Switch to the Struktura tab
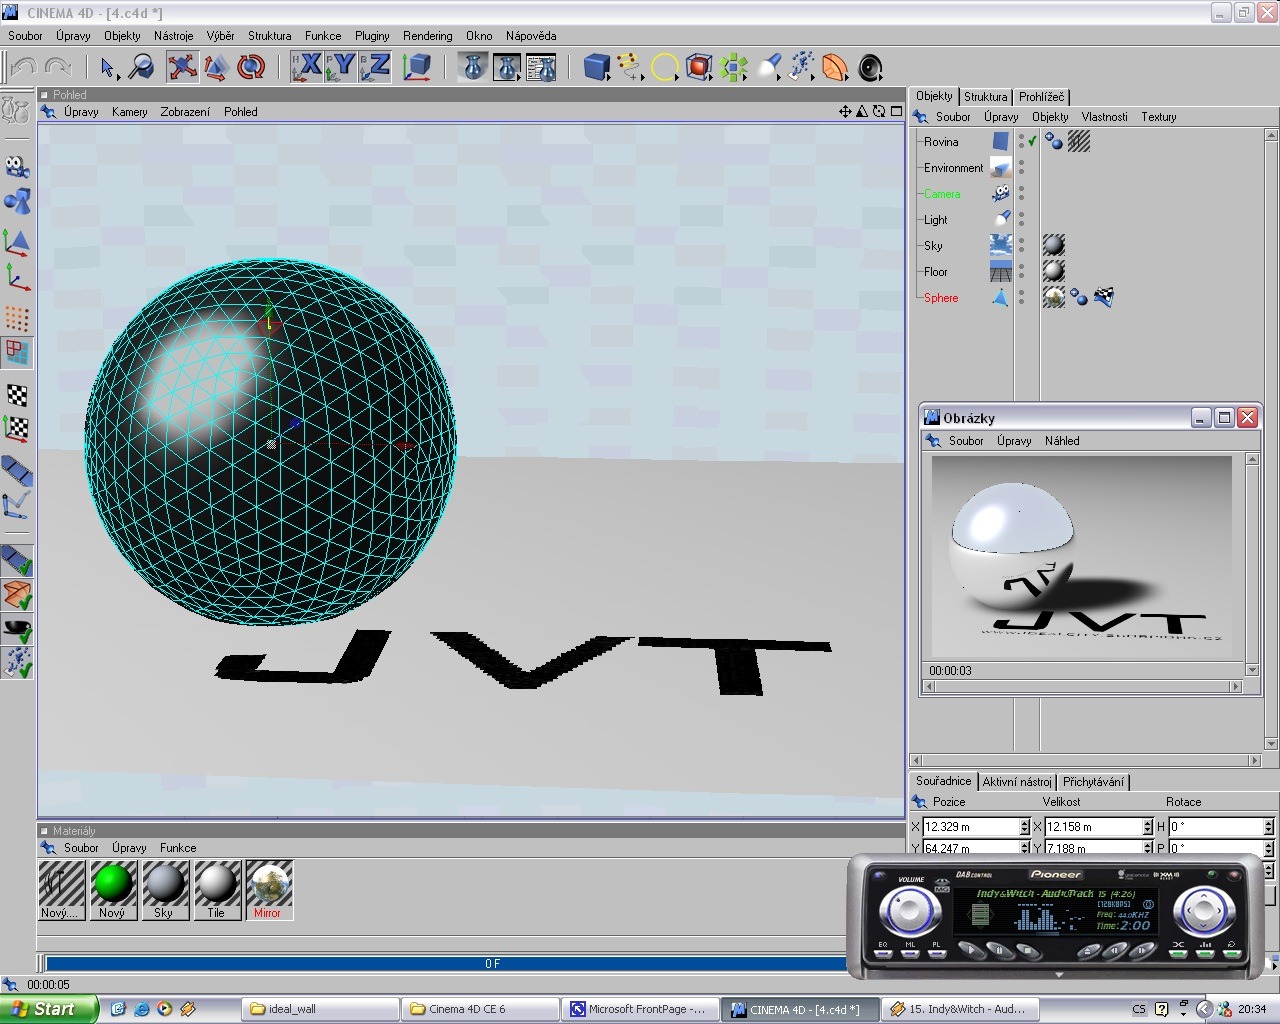The width and height of the screenshot is (1280, 1024). [x=985, y=97]
